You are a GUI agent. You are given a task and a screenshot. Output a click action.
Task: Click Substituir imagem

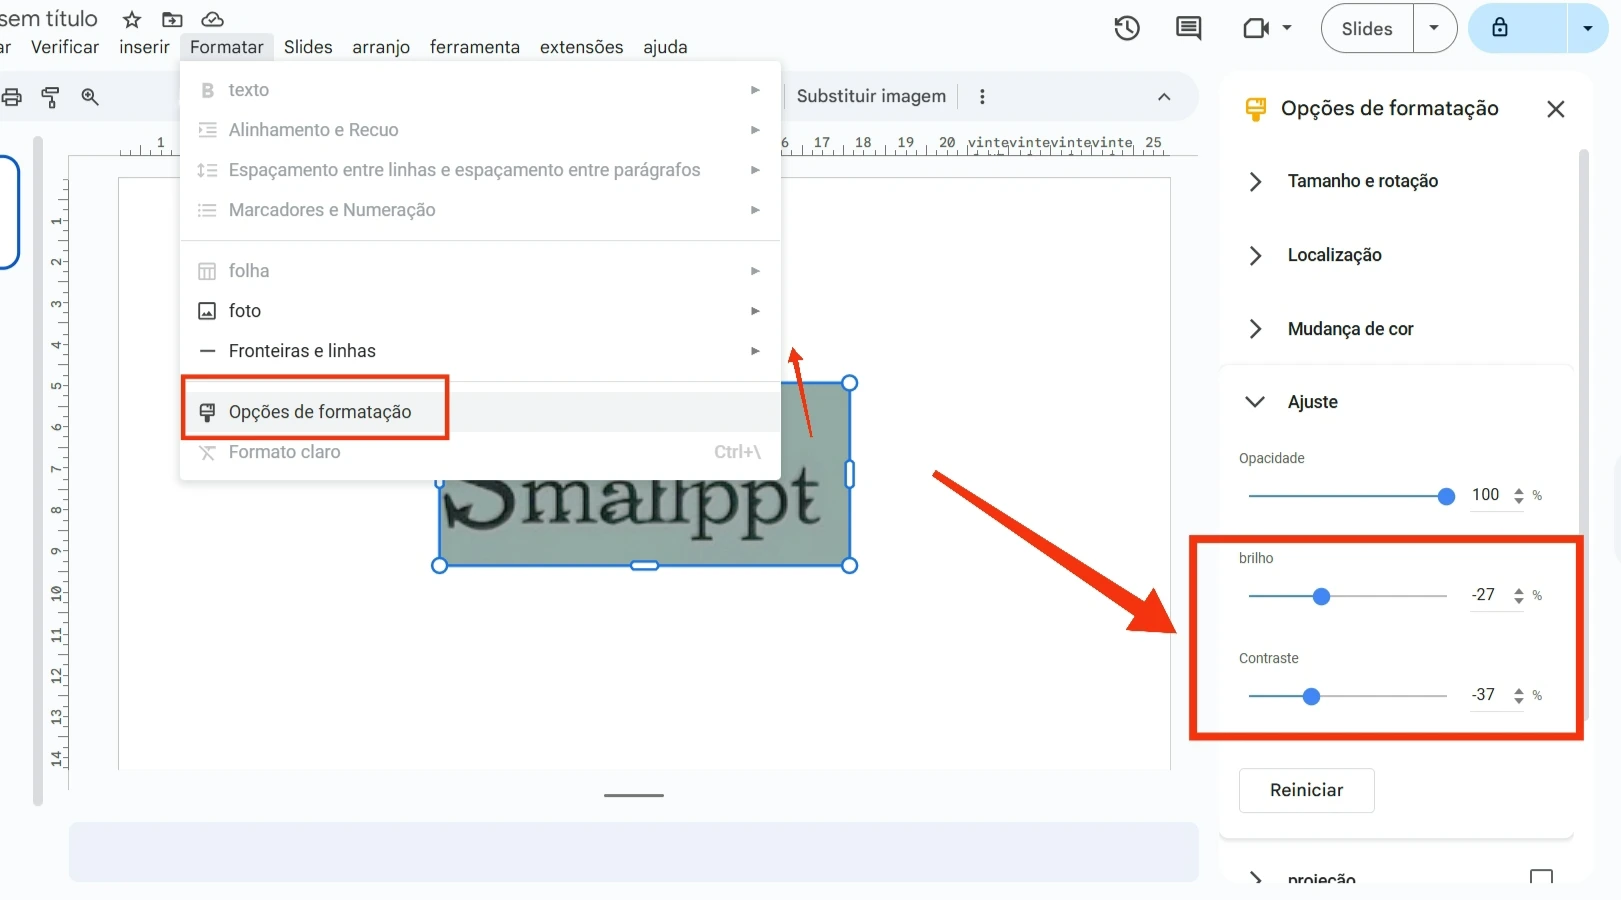tap(870, 96)
